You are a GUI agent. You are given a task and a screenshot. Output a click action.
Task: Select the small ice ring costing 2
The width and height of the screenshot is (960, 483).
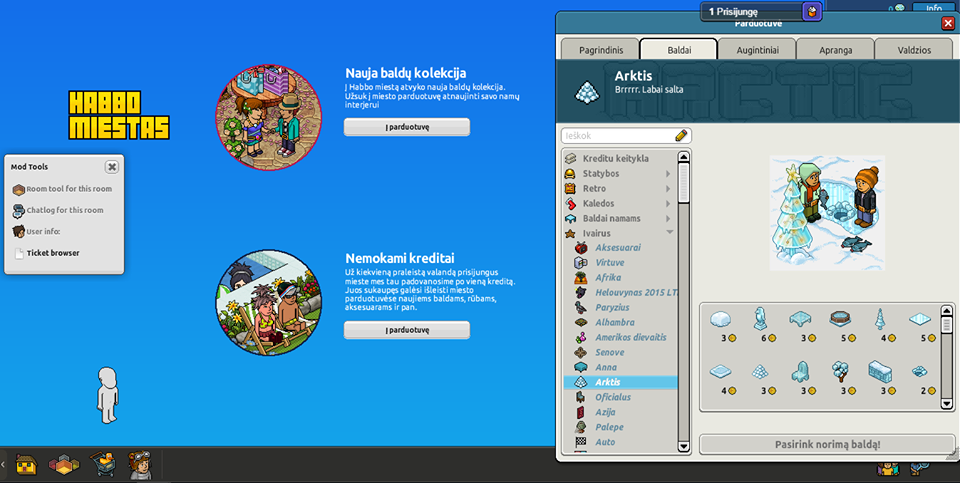click(920, 371)
